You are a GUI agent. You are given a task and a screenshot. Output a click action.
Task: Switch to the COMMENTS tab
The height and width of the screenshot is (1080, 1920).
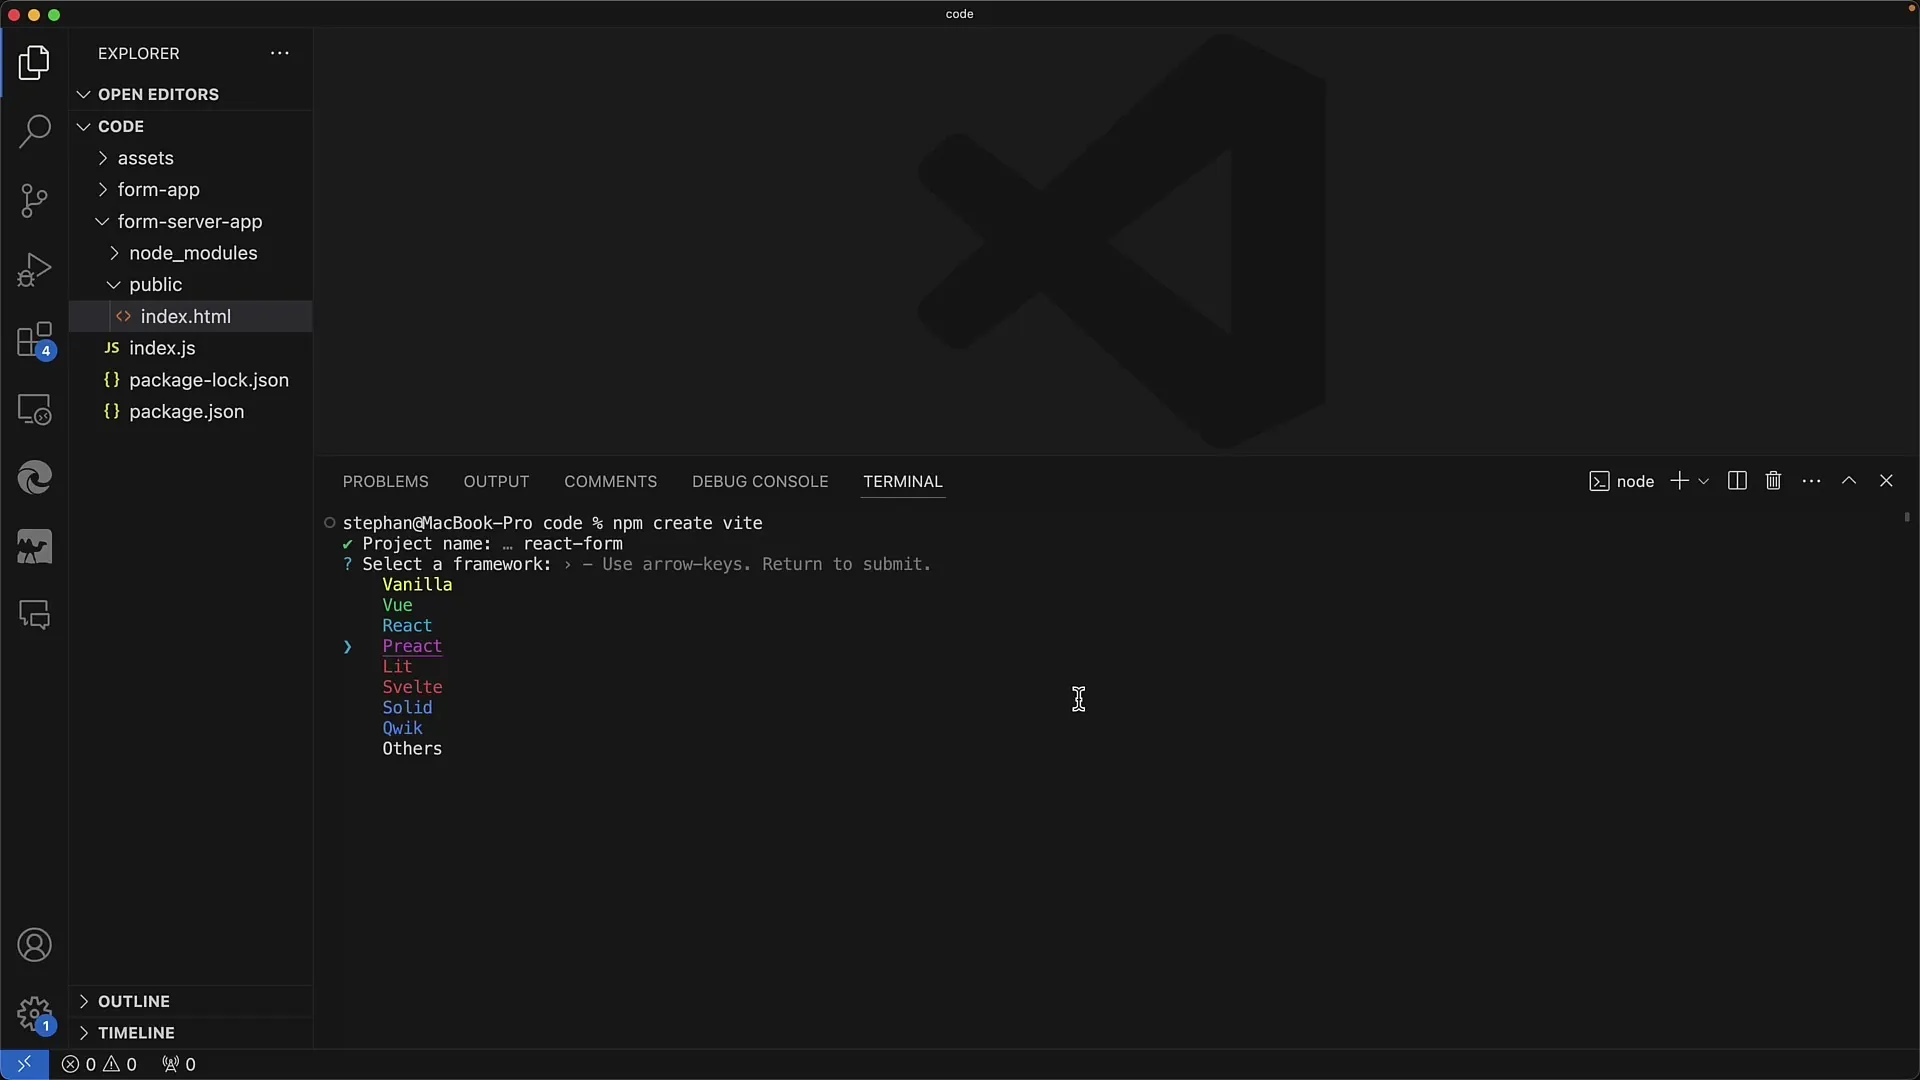[x=610, y=481]
